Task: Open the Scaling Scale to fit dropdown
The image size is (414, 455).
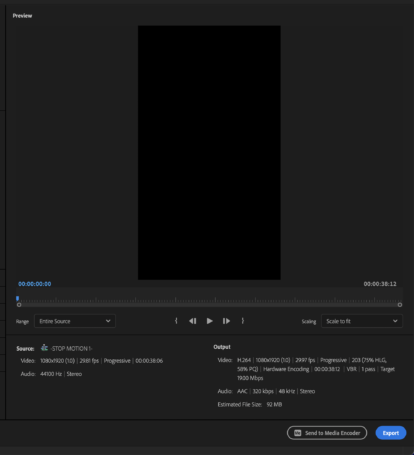Action: (x=362, y=321)
